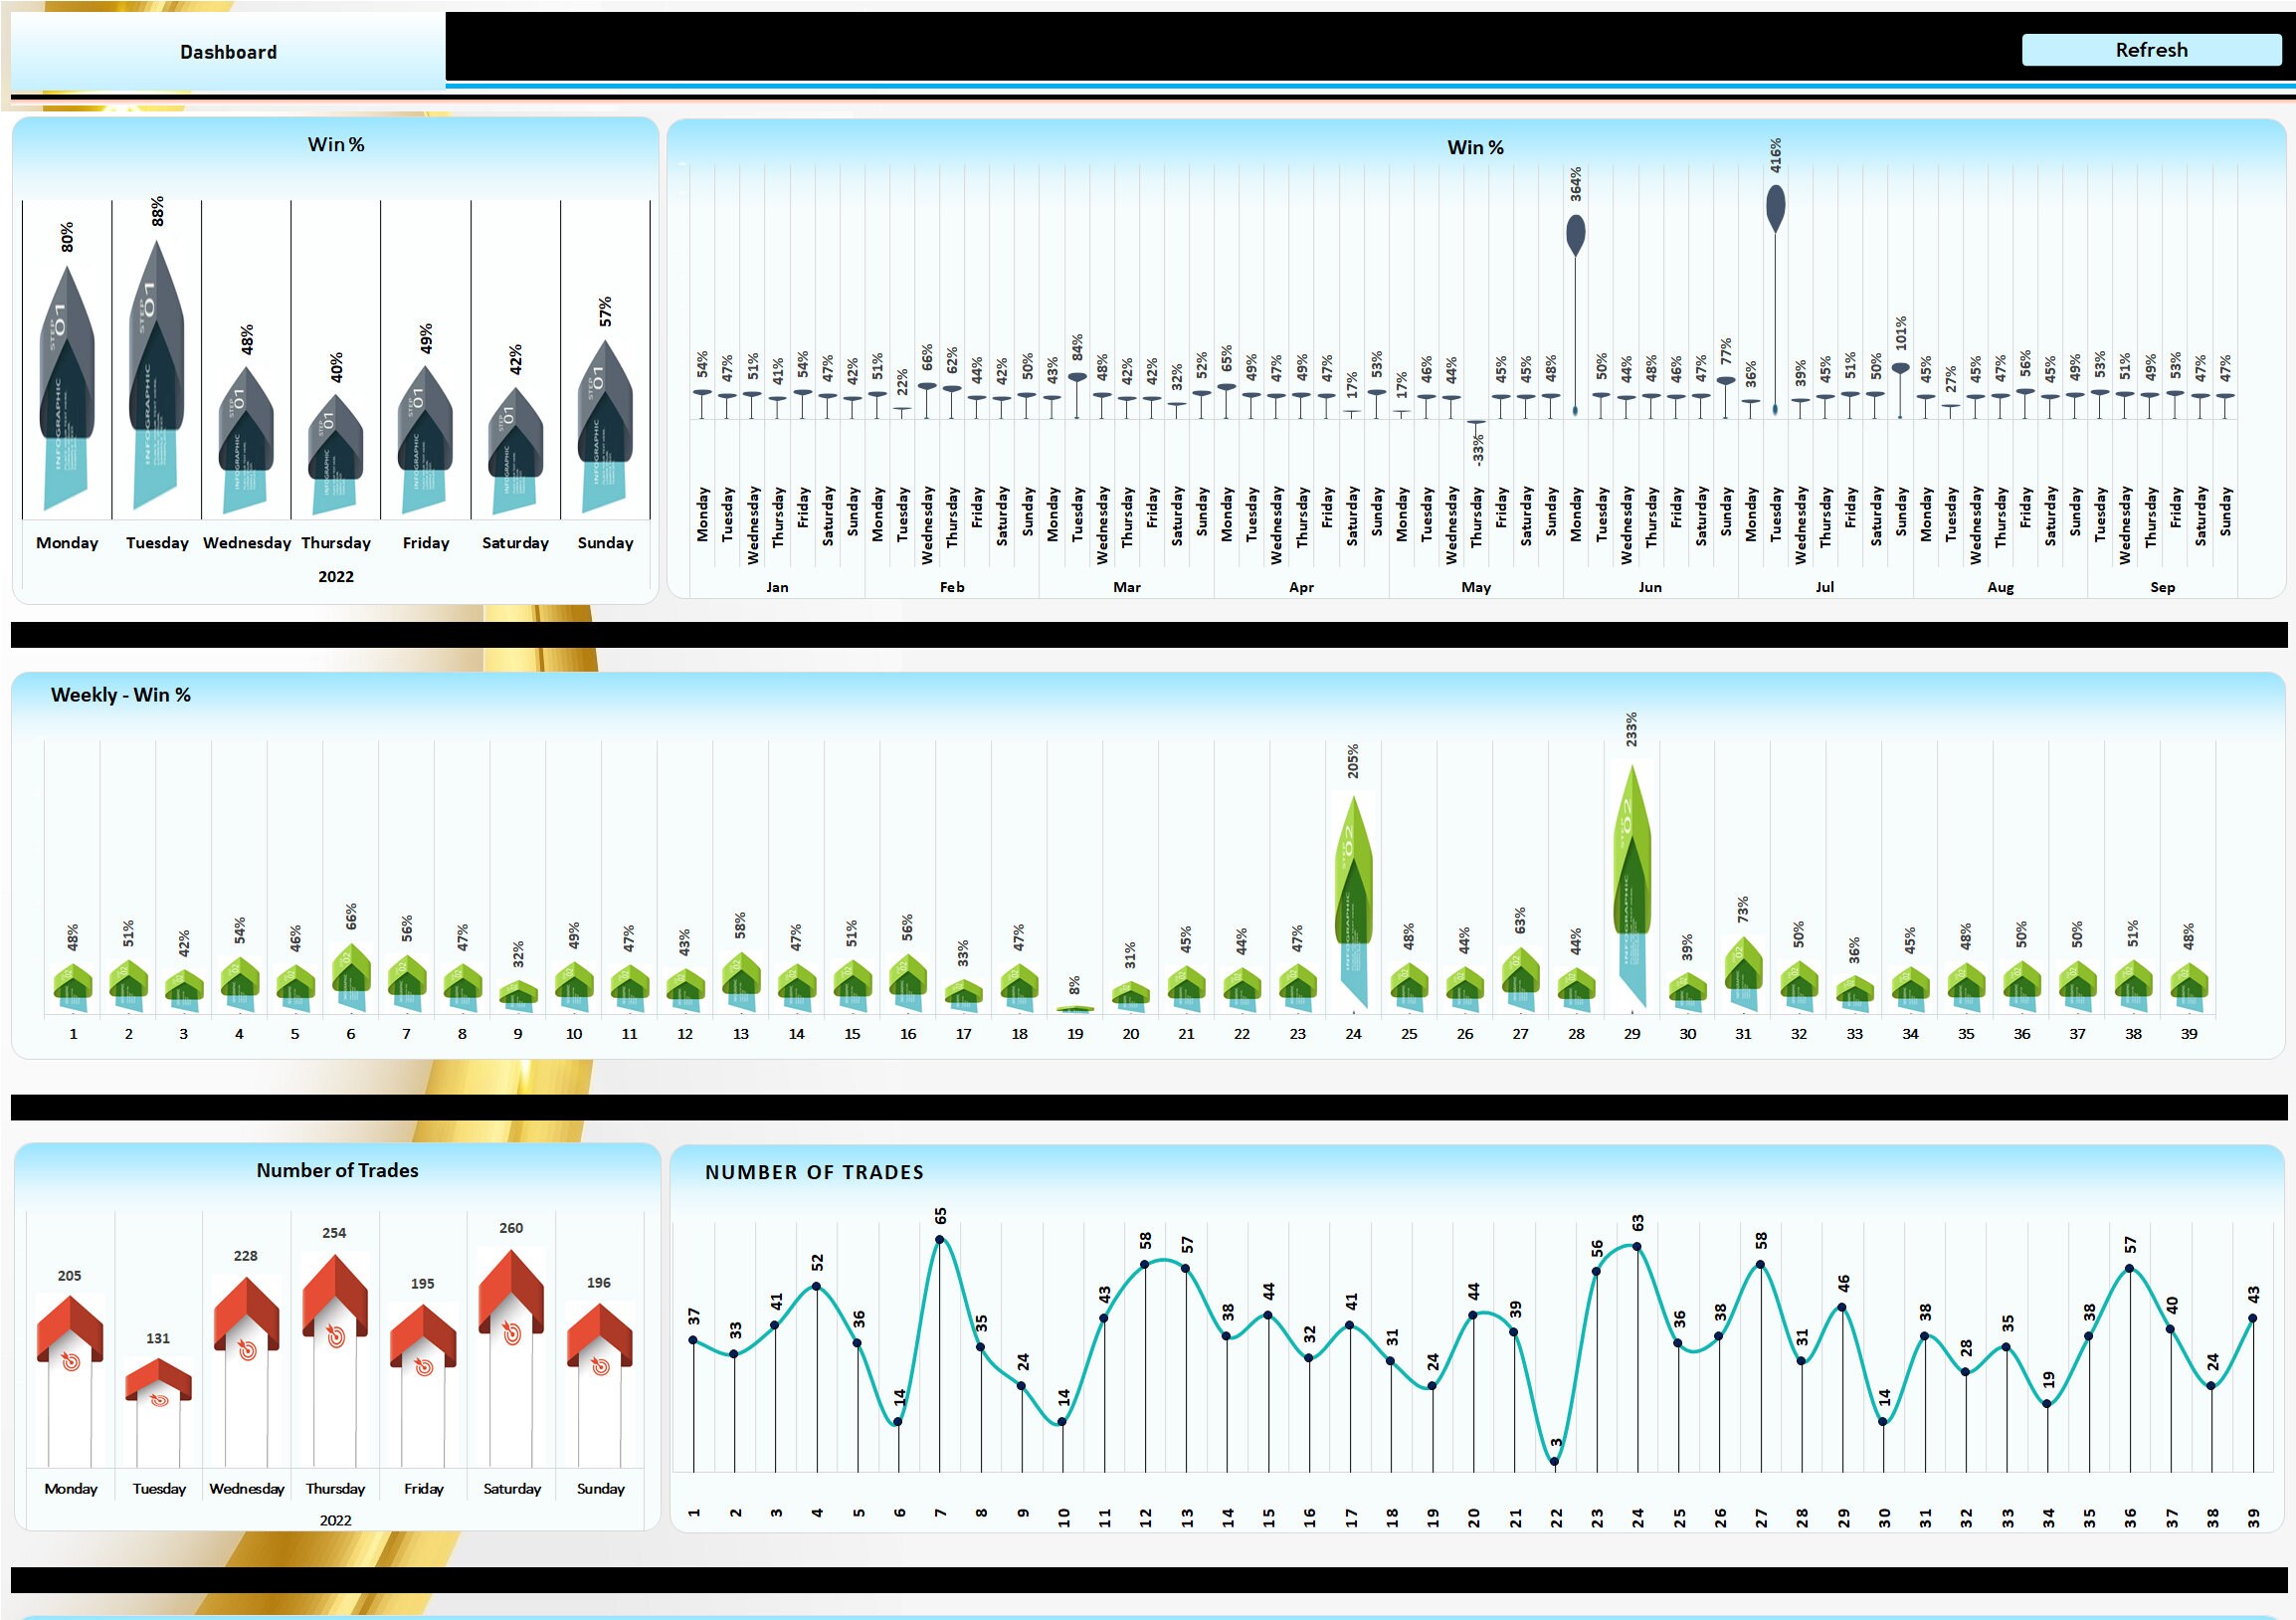The height and width of the screenshot is (1620, 2296).
Task: Click the week 7 peak point (65)
Action: coord(939,1240)
